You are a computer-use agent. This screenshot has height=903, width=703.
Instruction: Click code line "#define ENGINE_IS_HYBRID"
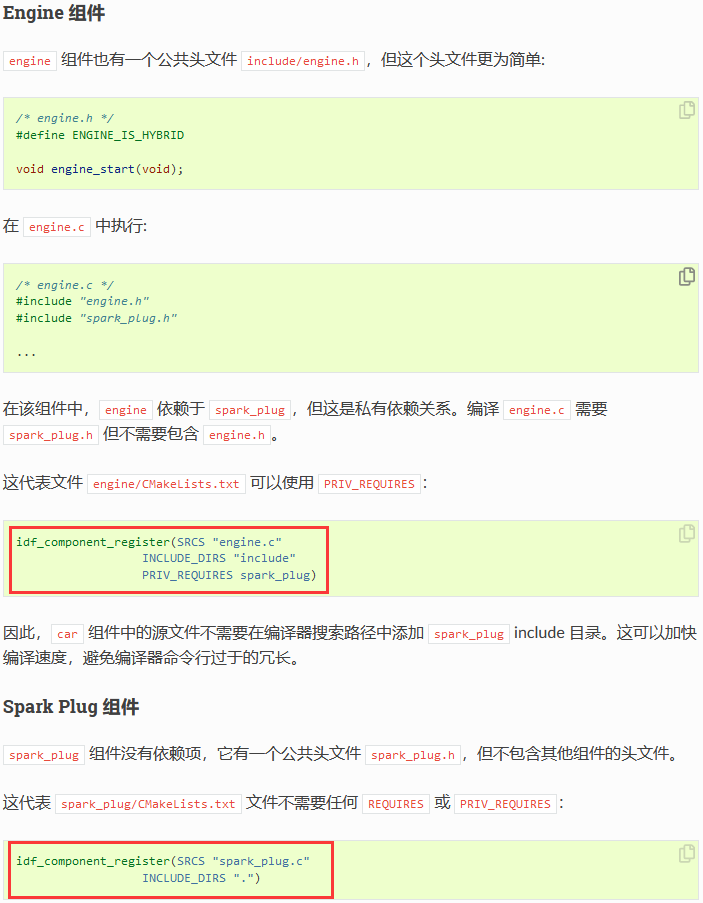click(x=100, y=135)
